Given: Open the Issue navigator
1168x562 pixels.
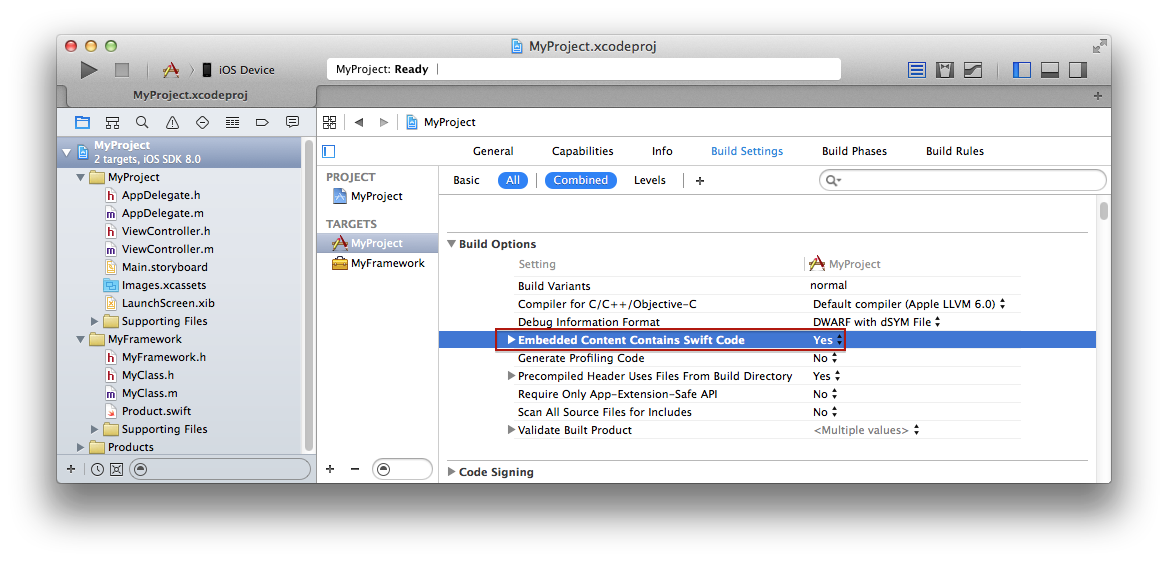Looking at the screenshot, I should pos(172,122).
